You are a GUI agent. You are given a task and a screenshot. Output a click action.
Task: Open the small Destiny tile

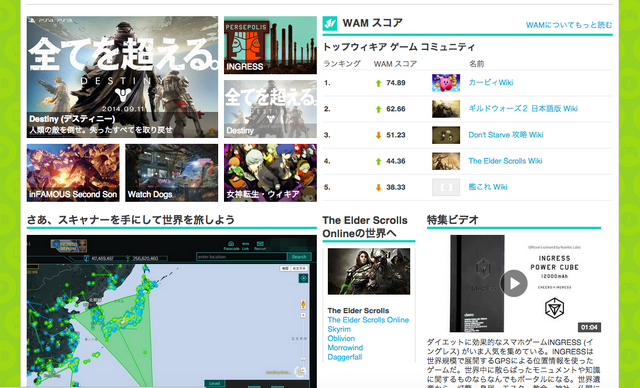click(x=270, y=109)
